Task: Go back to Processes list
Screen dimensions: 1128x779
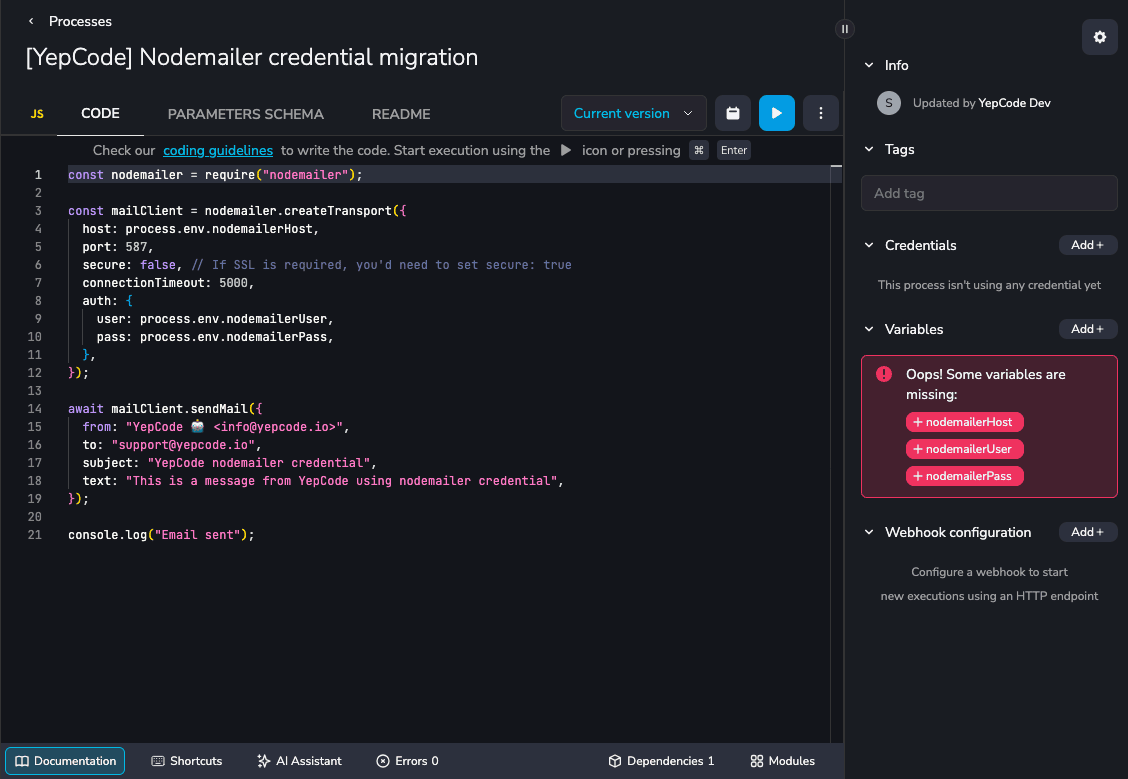Action: pos(31,22)
